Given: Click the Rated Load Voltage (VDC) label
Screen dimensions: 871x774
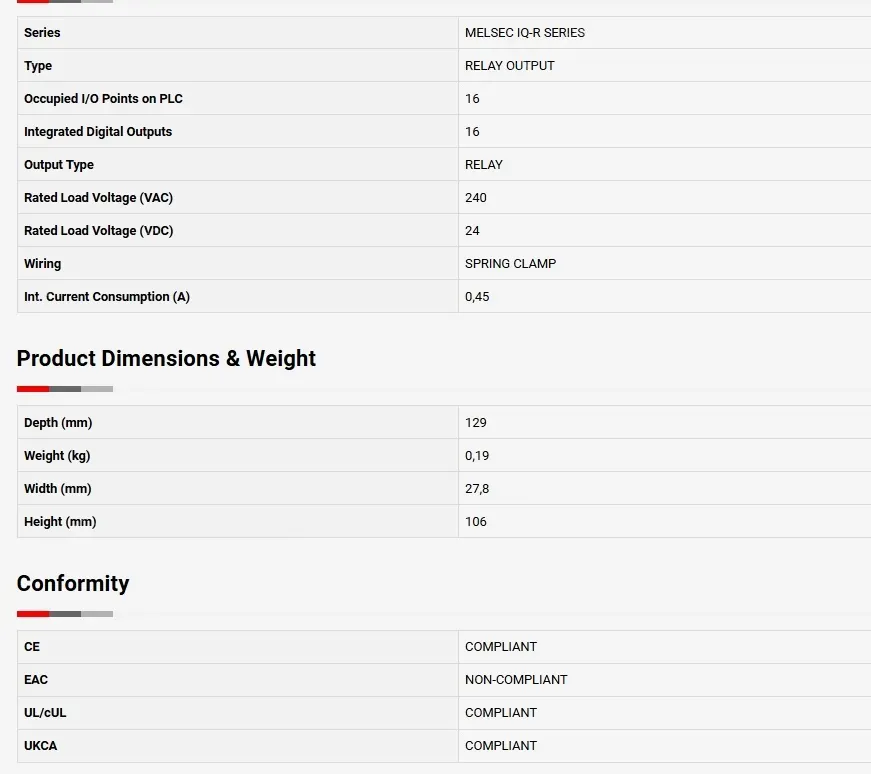Looking at the screenshot, I should [98, 231].
